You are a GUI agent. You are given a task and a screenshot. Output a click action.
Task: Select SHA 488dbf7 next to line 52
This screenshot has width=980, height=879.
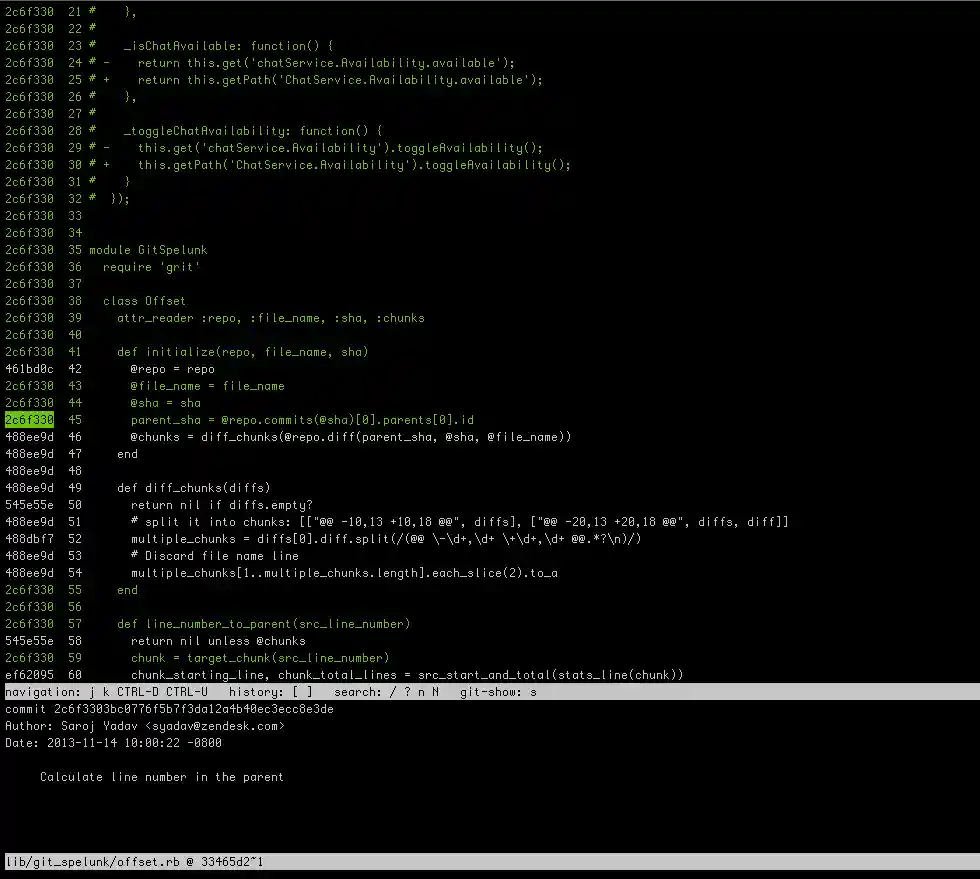point(28,538)
